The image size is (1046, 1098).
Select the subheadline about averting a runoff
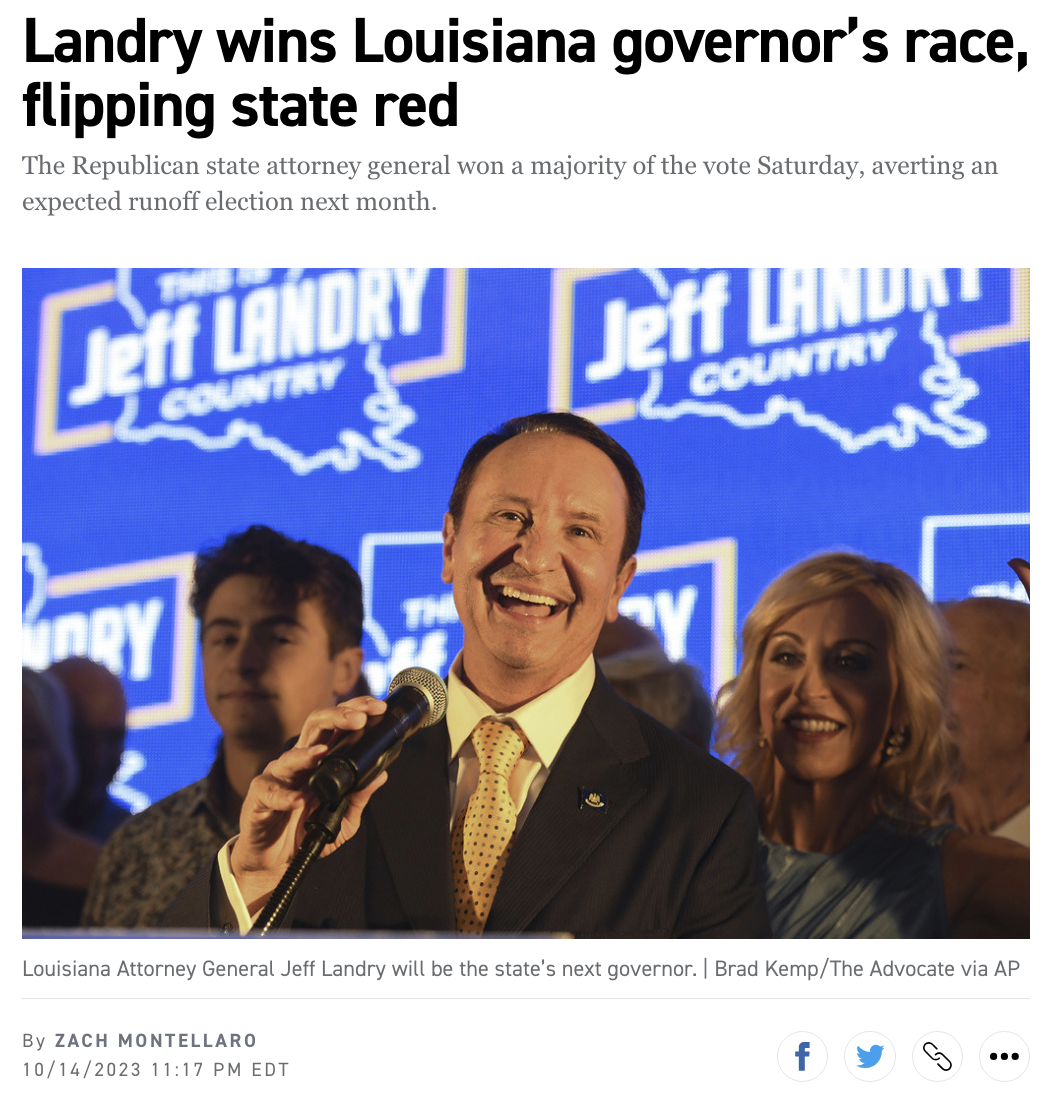pyautogui.click(x=510, y=183)
